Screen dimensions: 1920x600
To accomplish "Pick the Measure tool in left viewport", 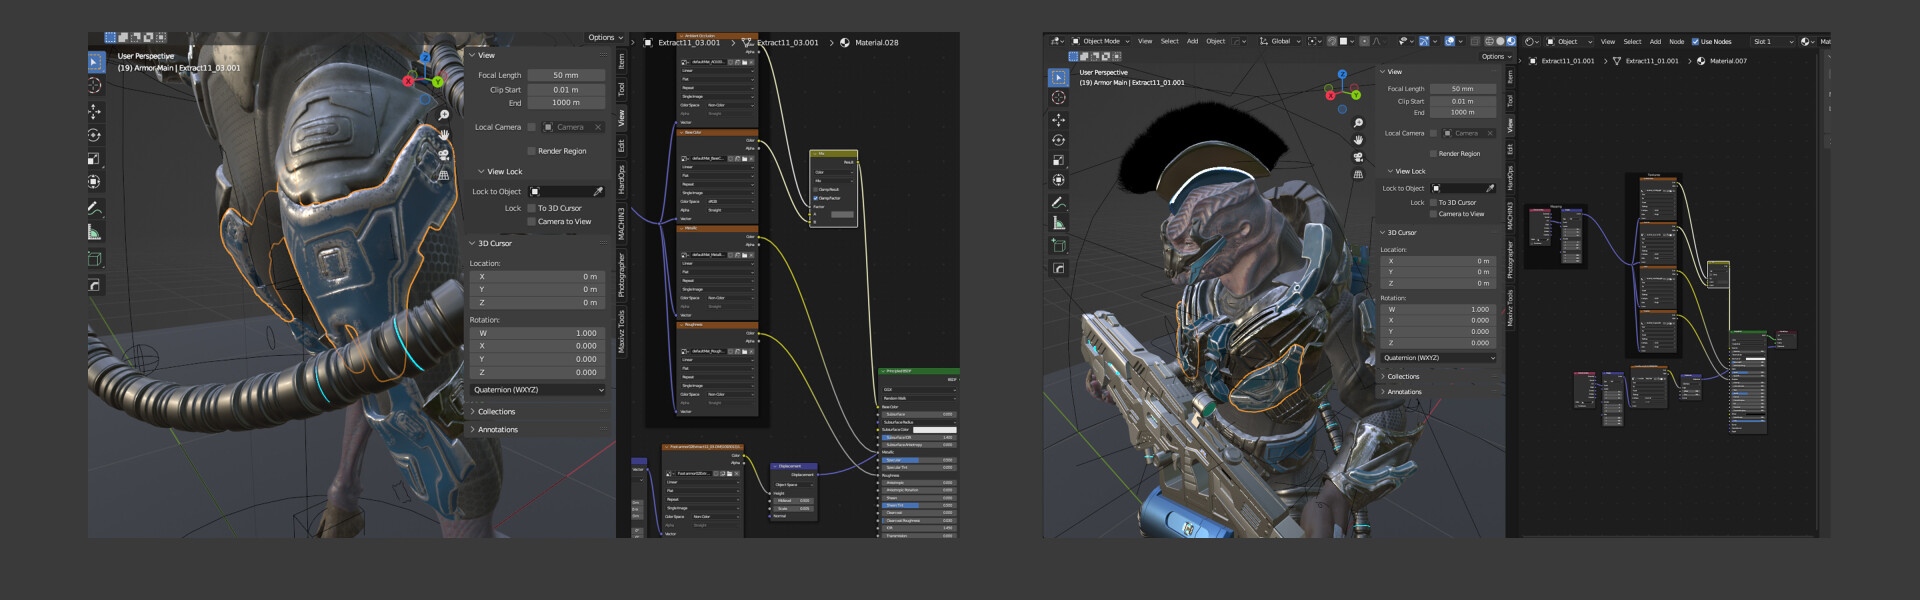I will (x=94, y=232).
